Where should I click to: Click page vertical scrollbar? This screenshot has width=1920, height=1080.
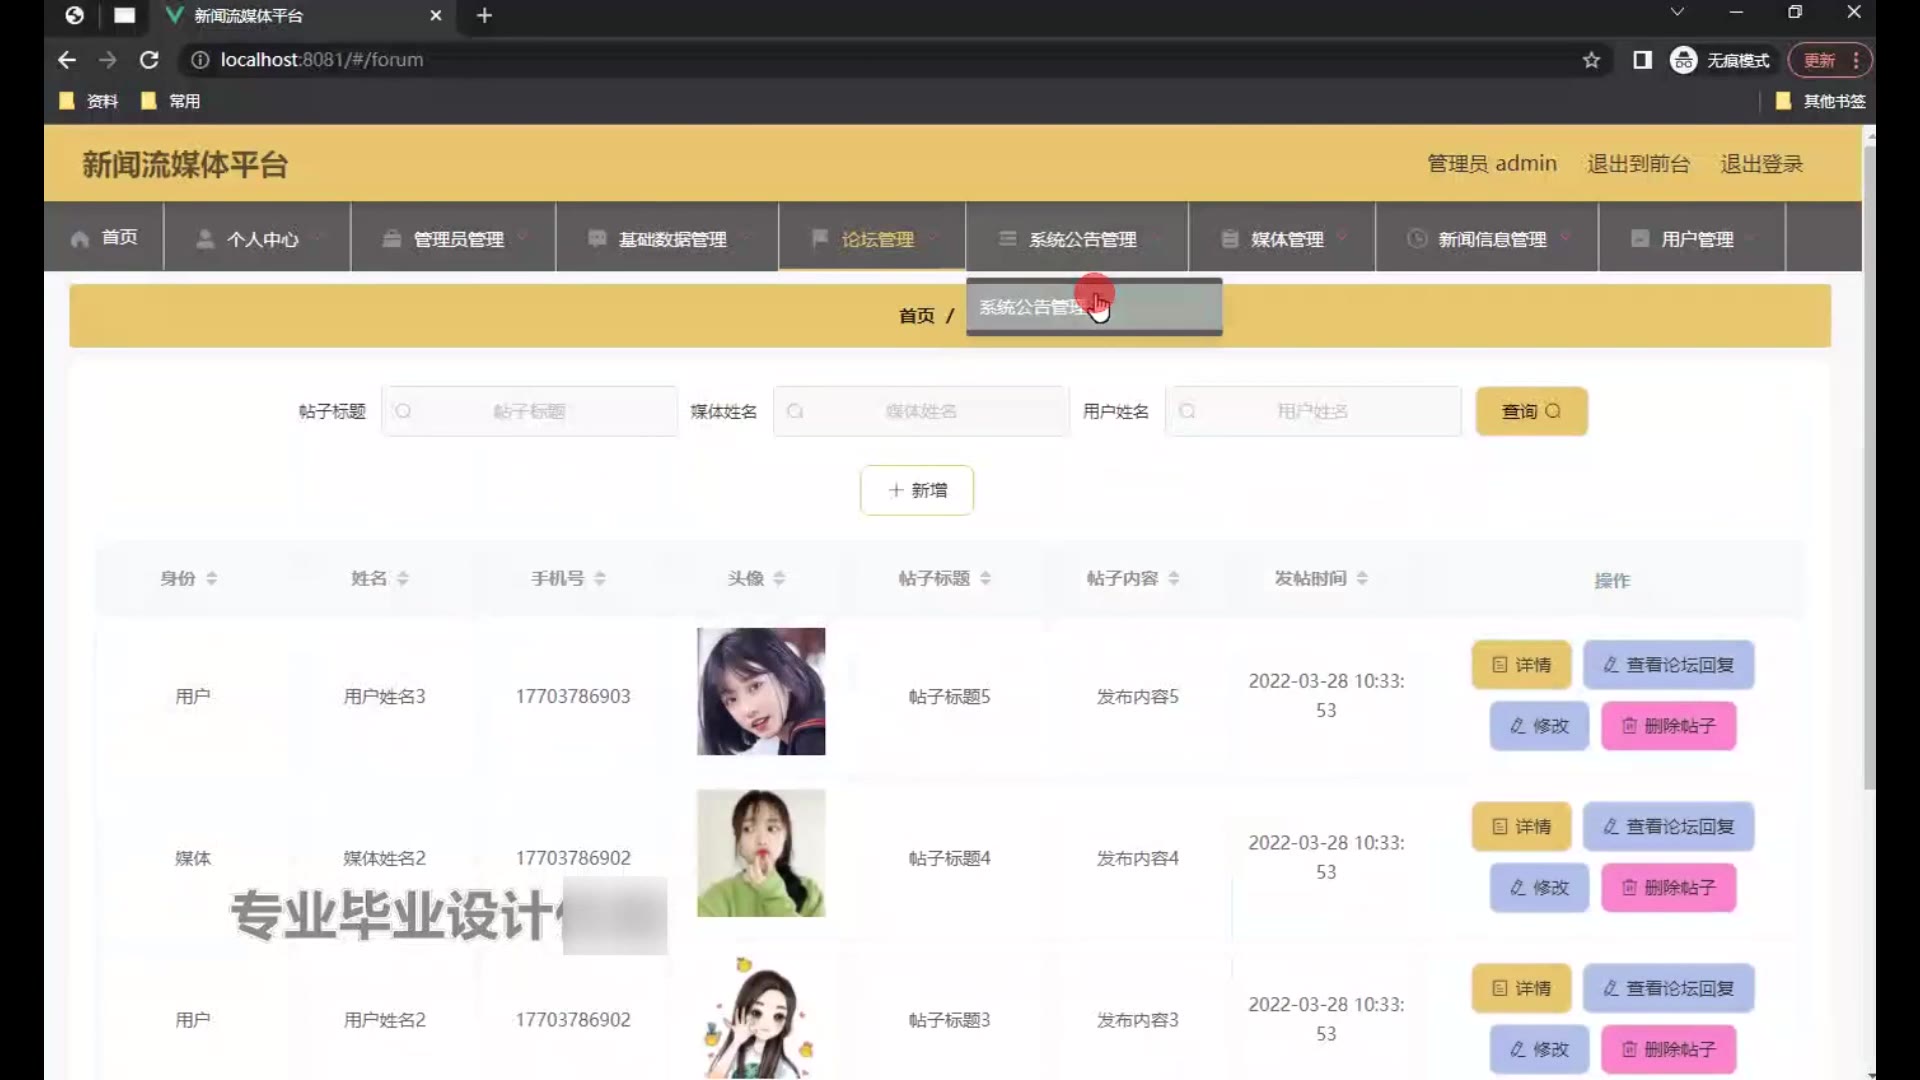1868,470
